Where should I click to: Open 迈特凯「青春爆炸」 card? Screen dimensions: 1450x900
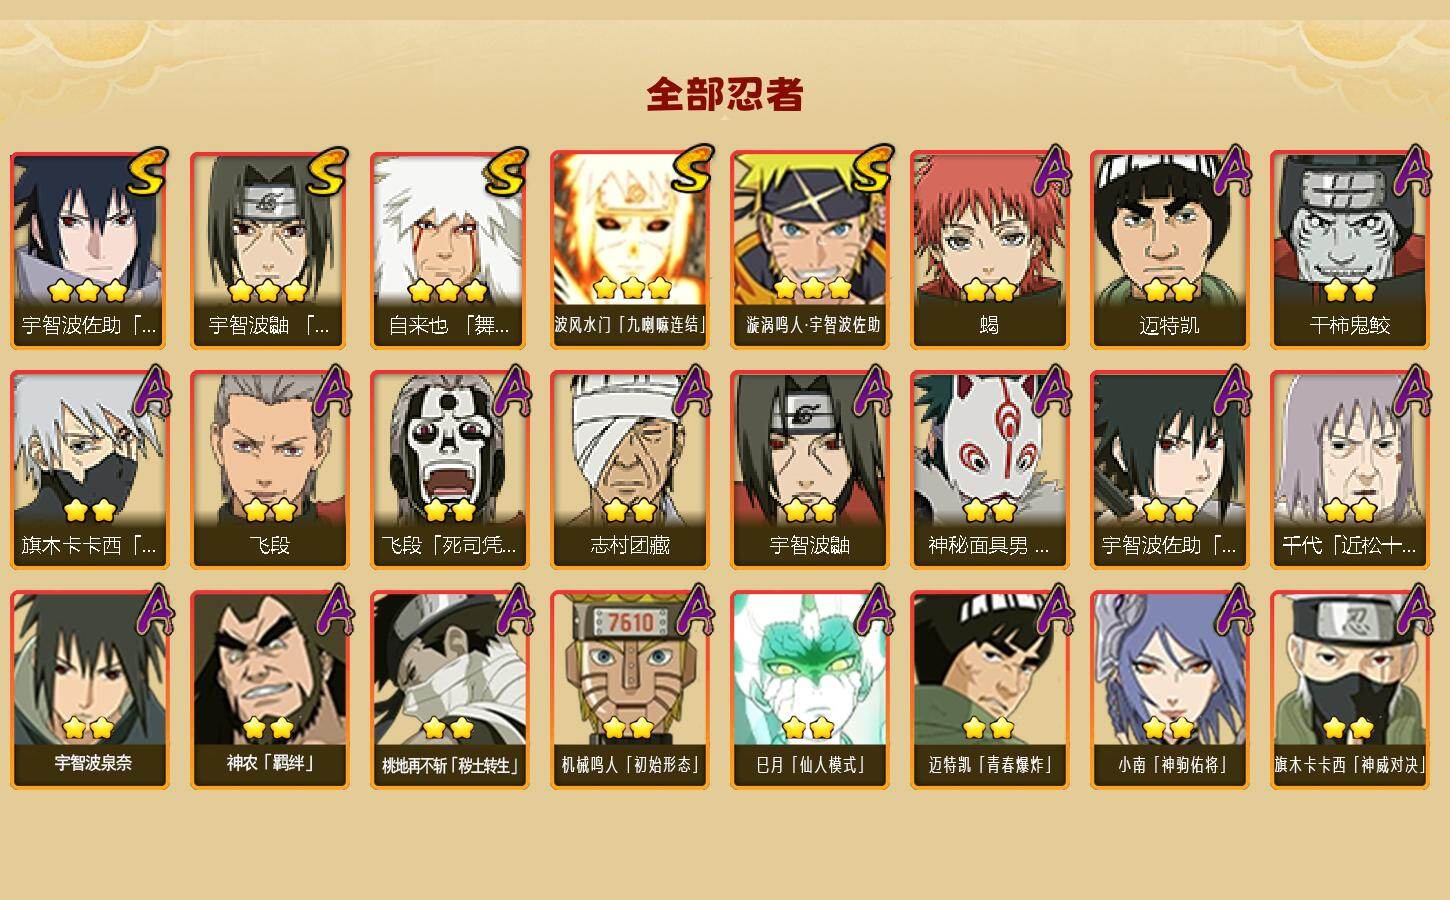[x=989, y=690]
